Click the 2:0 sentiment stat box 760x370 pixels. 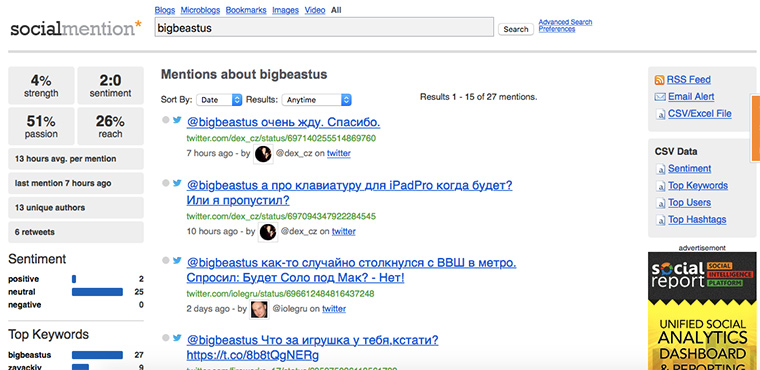click(x=111, y=85)
